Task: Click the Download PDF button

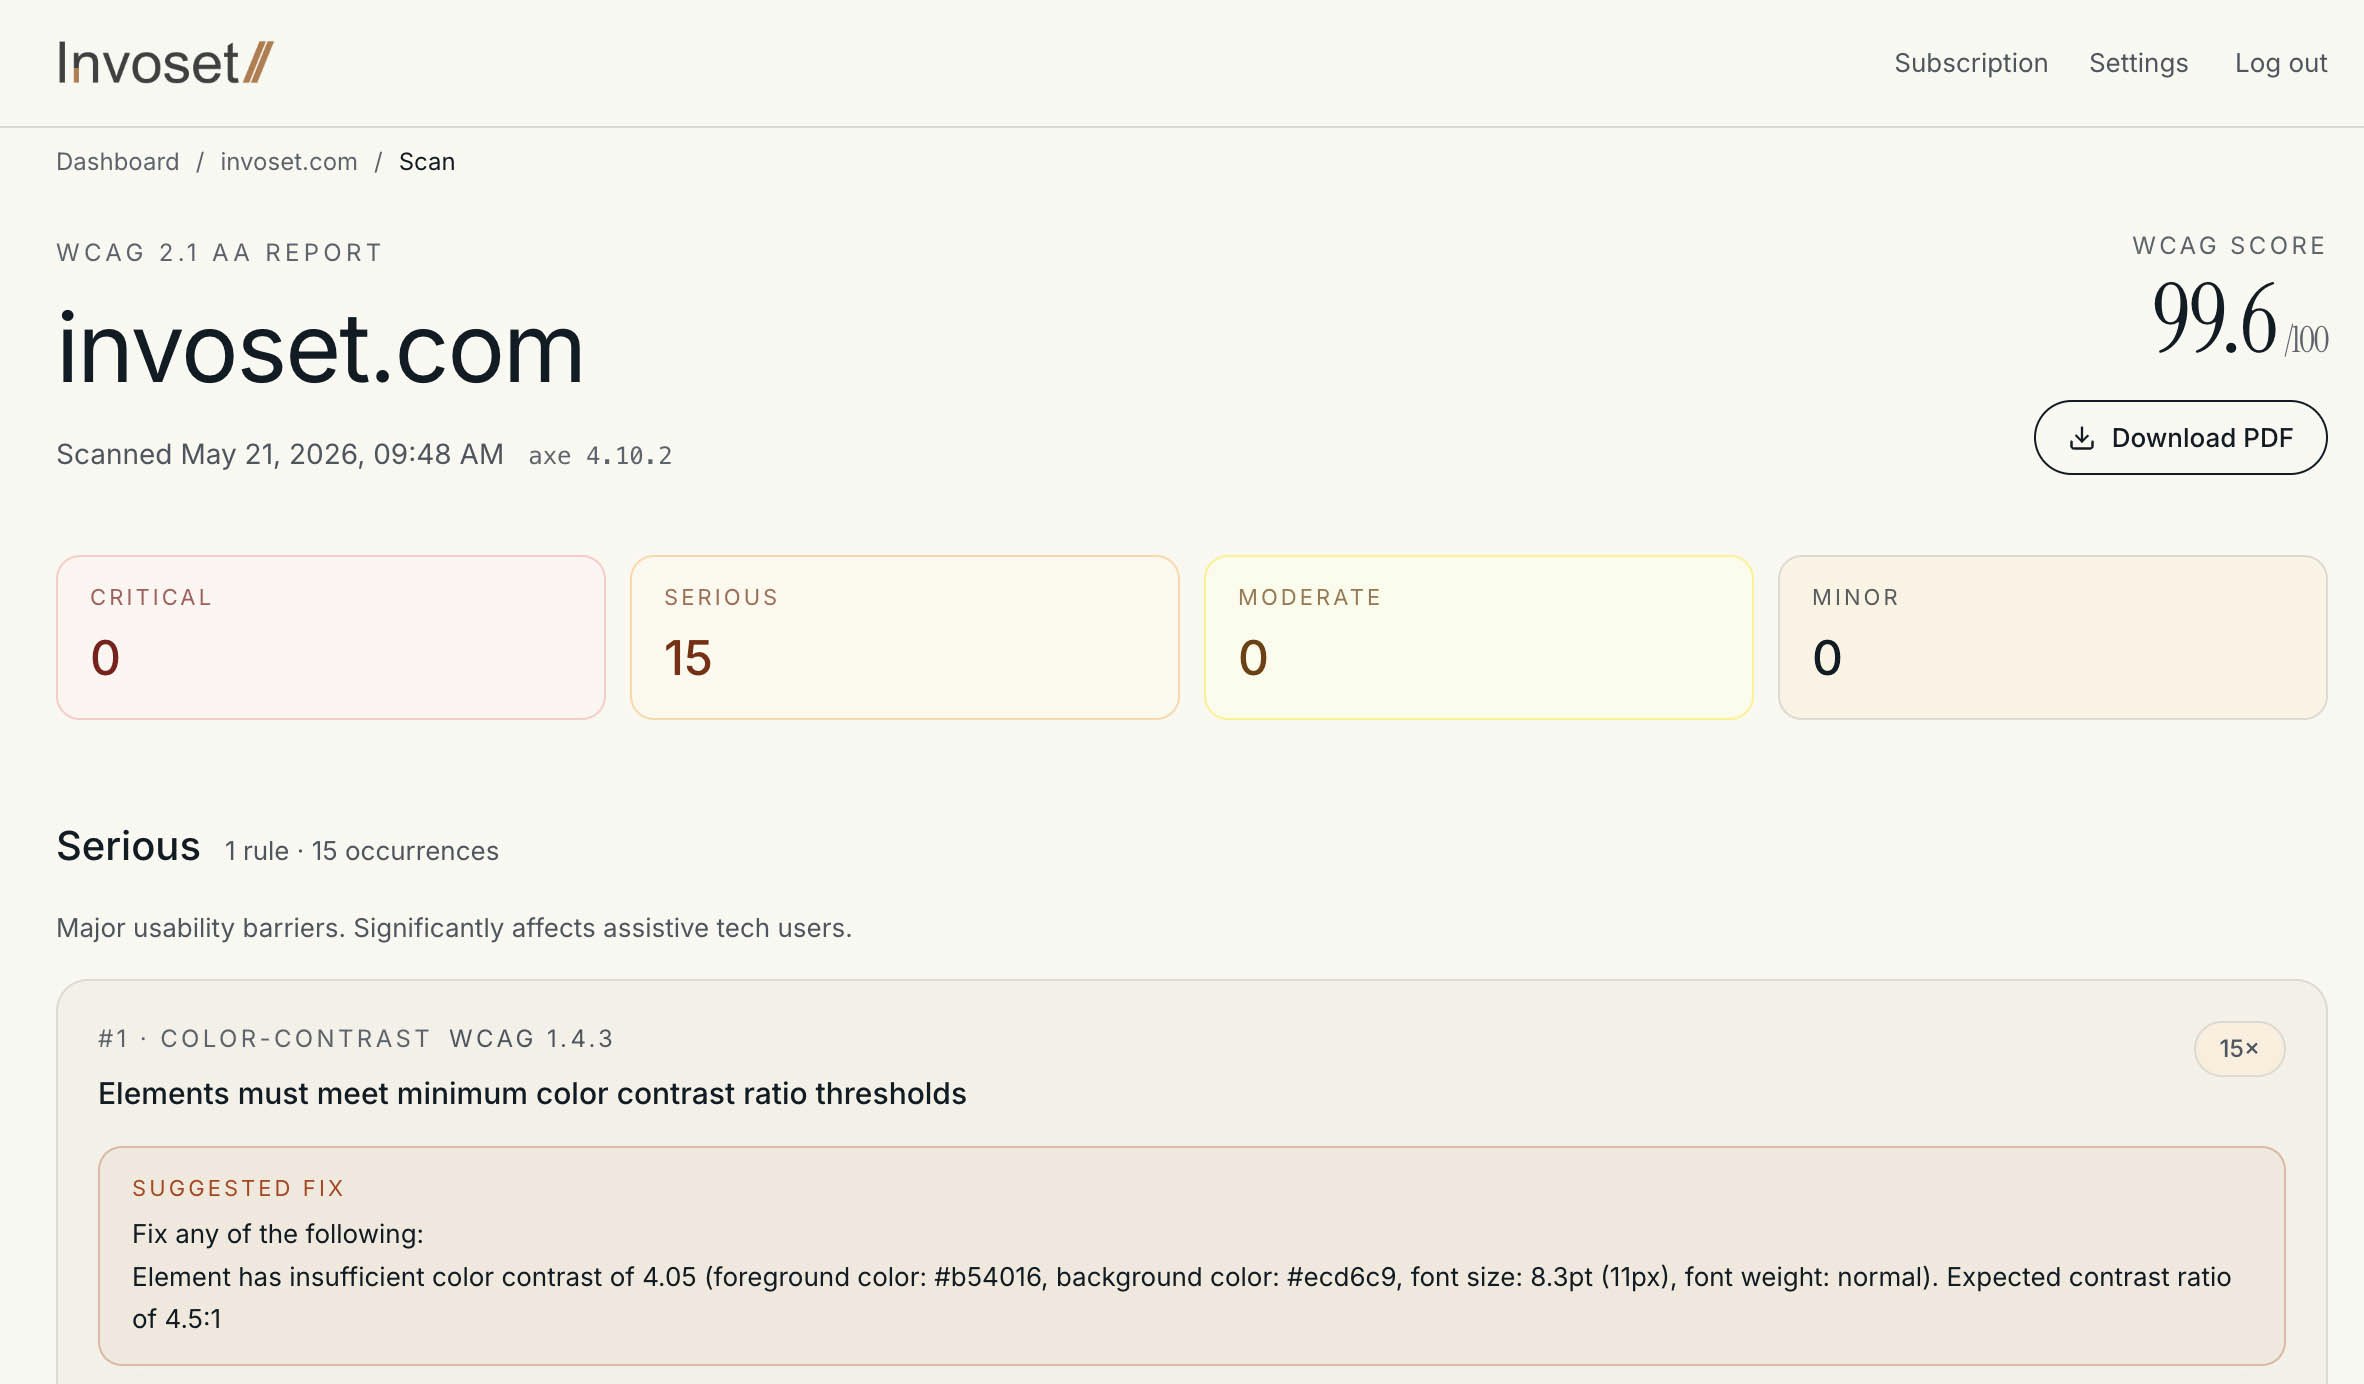Action: (x=2180, y=437)
